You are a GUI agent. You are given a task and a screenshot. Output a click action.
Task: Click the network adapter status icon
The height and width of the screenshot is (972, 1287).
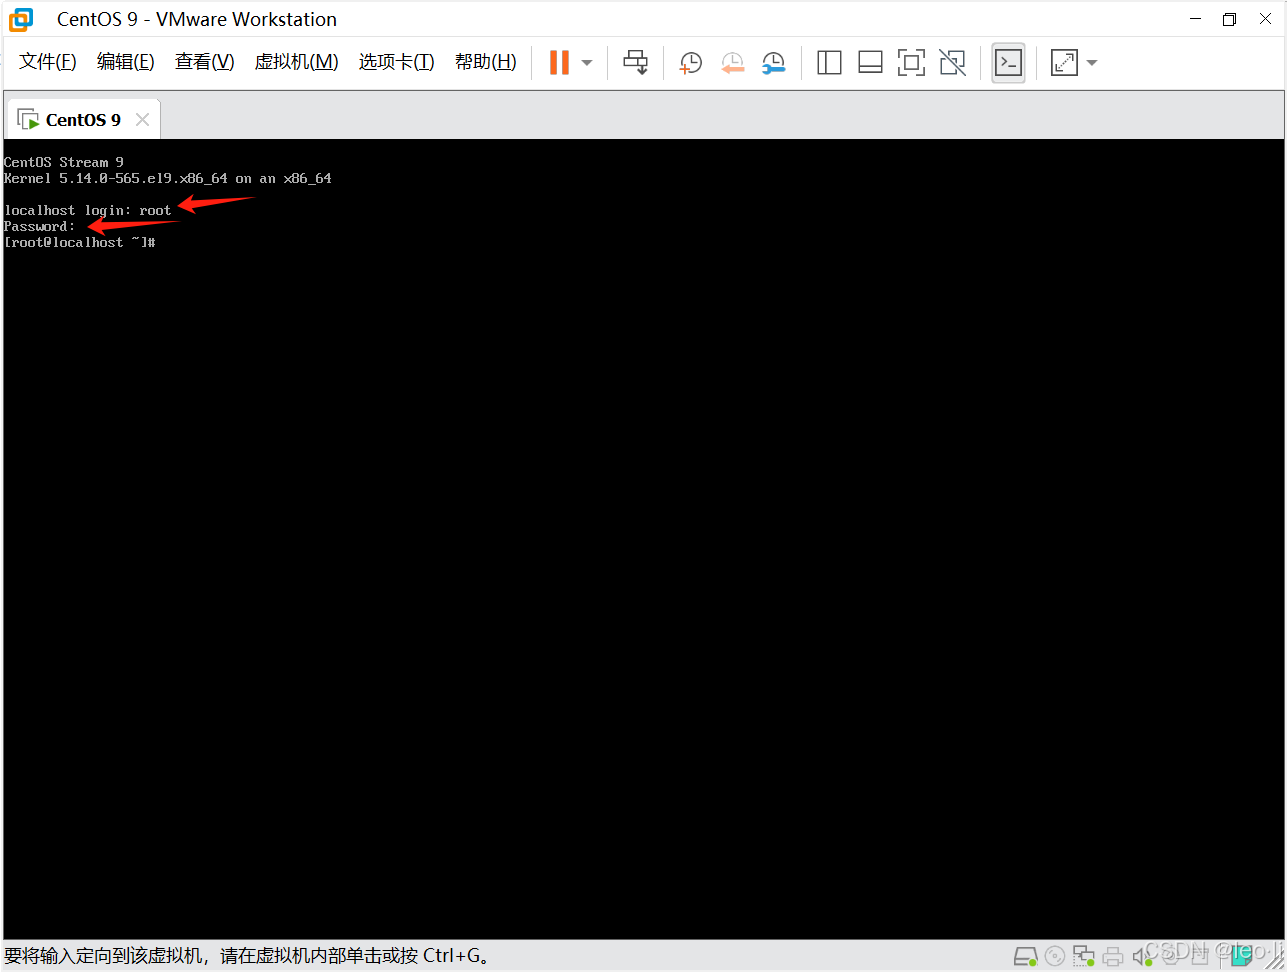tap(1084, 957)
